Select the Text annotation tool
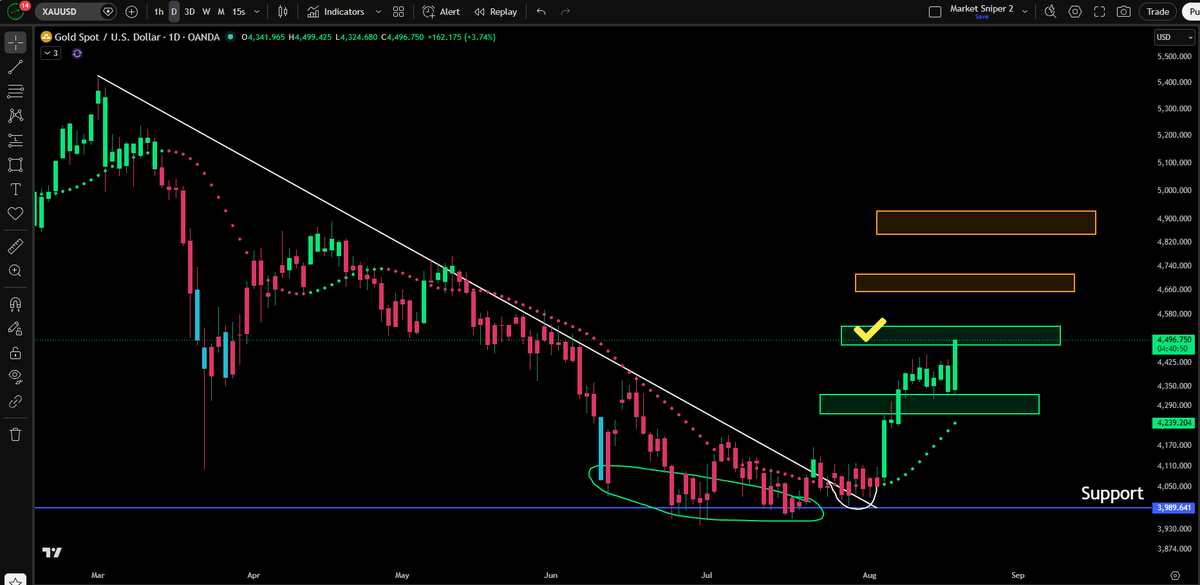This screenshot has height=585, width=1200. [x=16, y=189]
